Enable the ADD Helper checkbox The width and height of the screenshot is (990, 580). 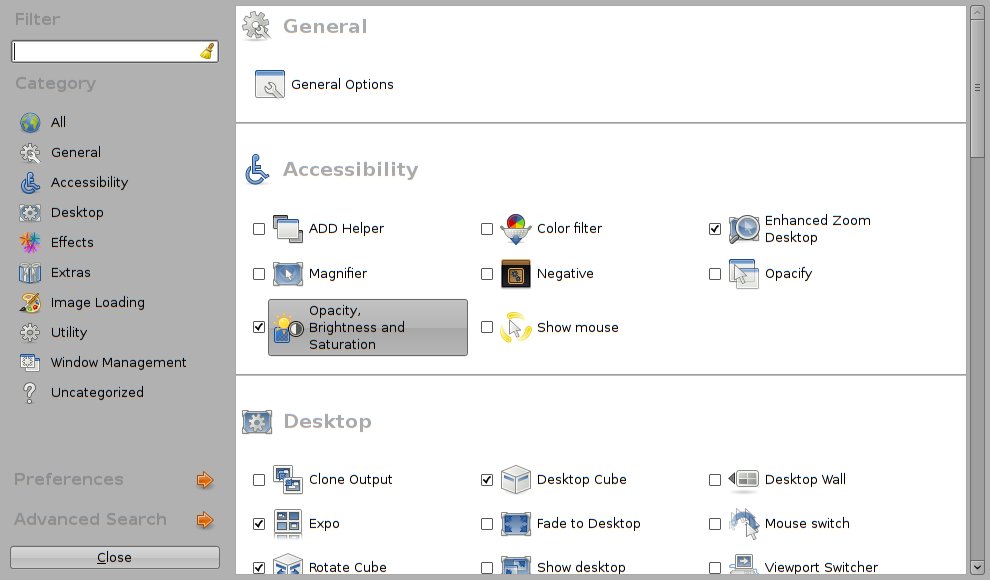(x=259, y=228)
